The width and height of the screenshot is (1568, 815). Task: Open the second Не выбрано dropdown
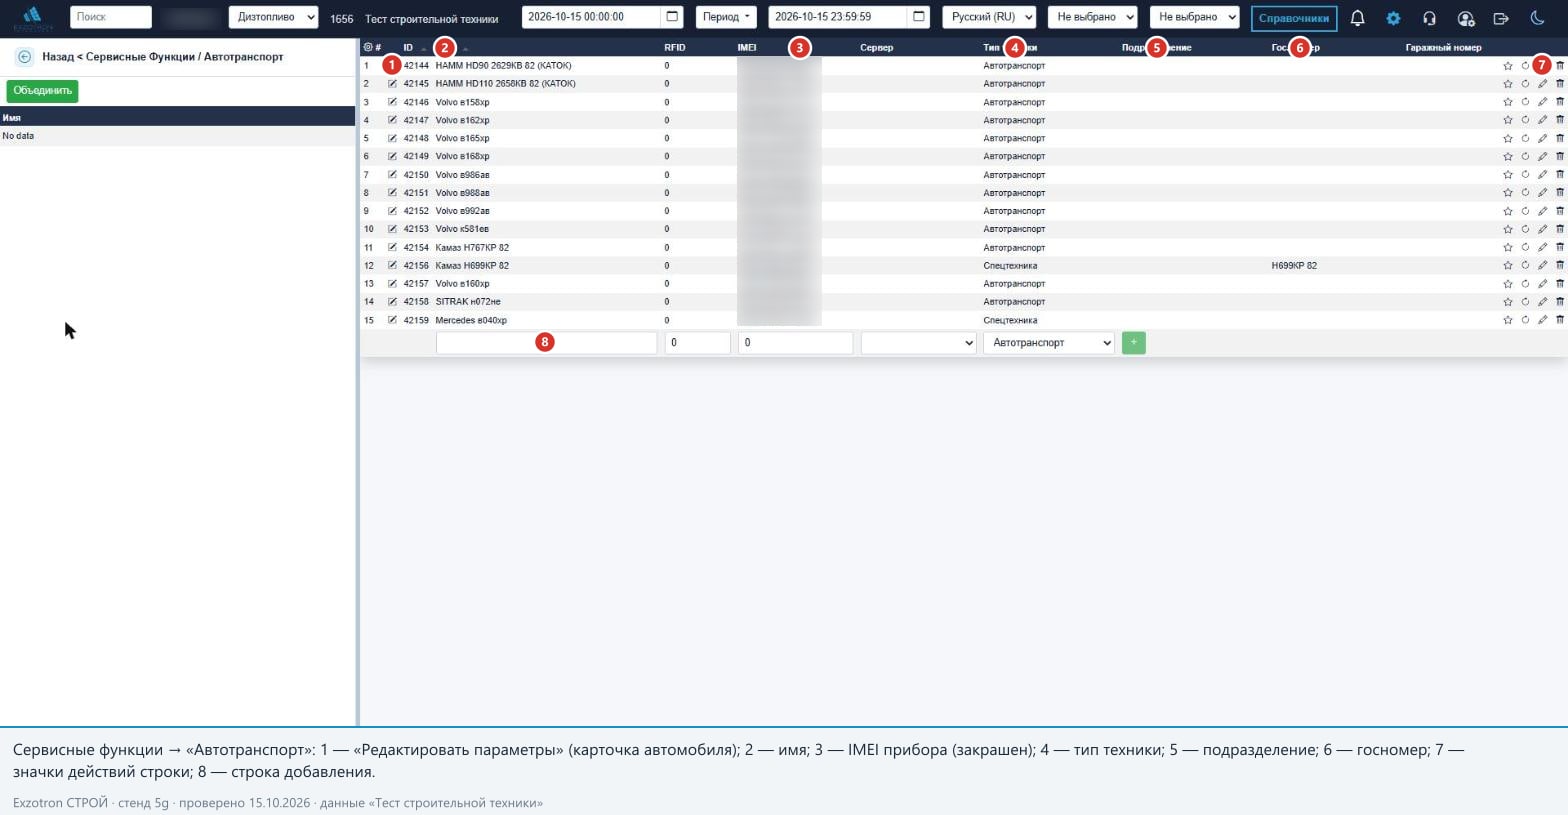coord(1194,17)
